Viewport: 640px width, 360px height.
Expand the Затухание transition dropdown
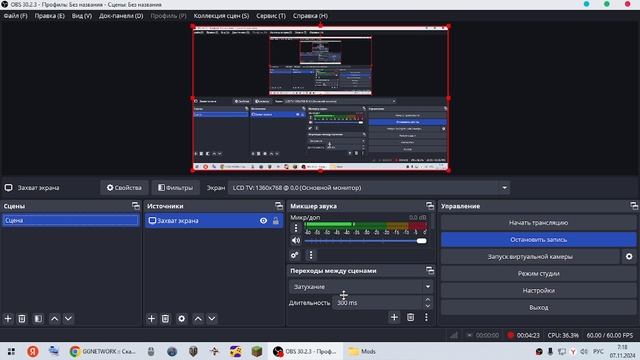pyautogui.click(x=361, y=287)
